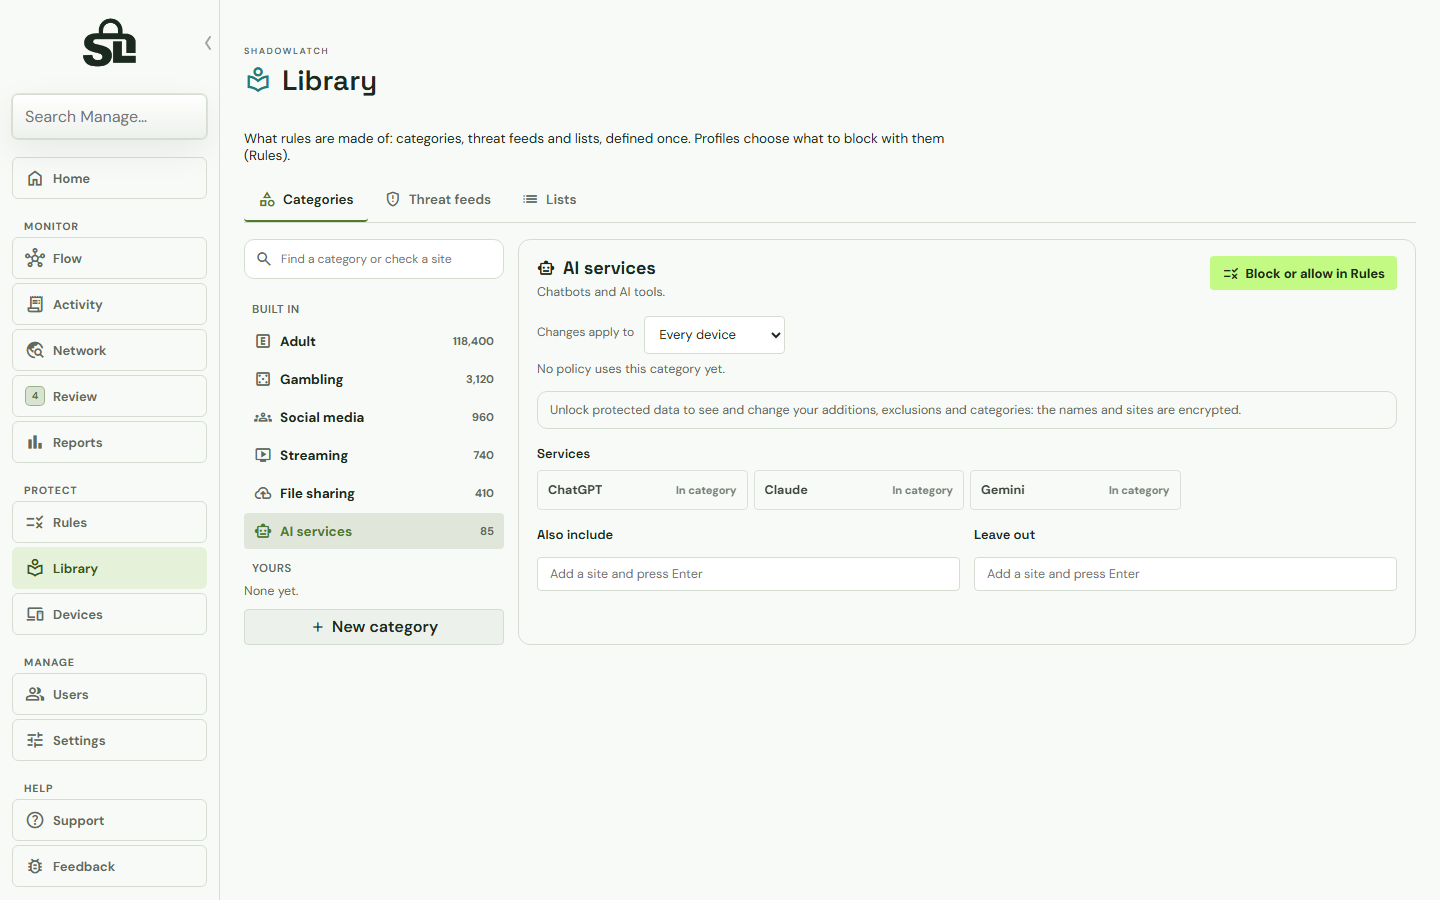Toggle the ChatGPT service in category

pyautogui.click(x=642, y=490)
